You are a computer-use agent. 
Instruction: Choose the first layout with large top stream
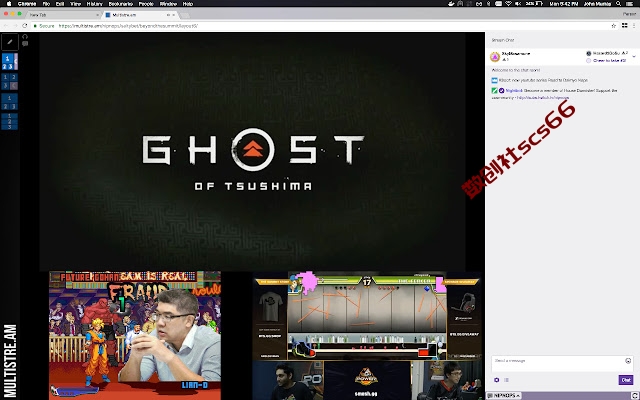(x=10, y=62)
